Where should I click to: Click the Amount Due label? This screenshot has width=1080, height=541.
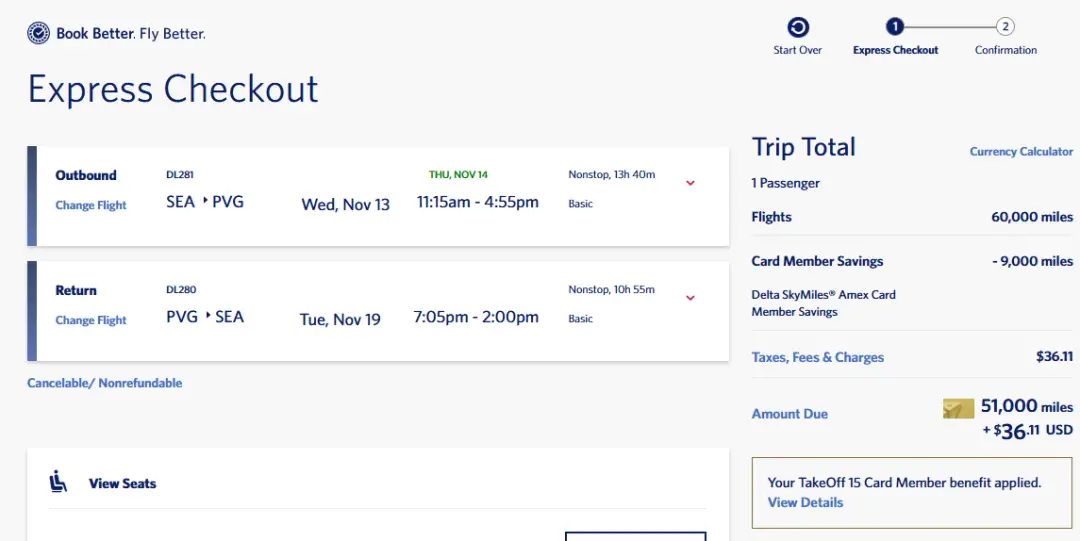coord(790,414)
